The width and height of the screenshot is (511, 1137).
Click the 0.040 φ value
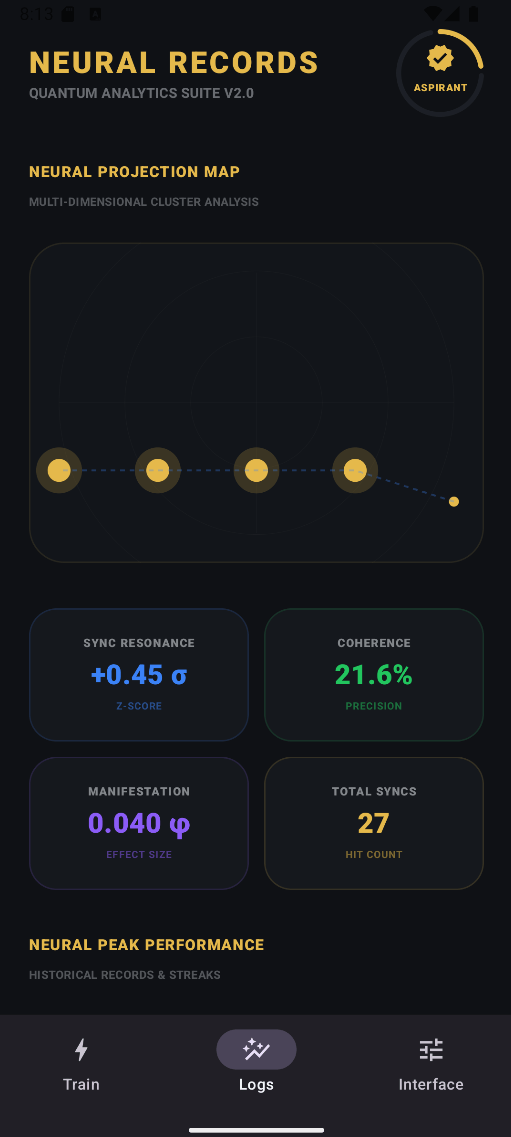(138, 824)
